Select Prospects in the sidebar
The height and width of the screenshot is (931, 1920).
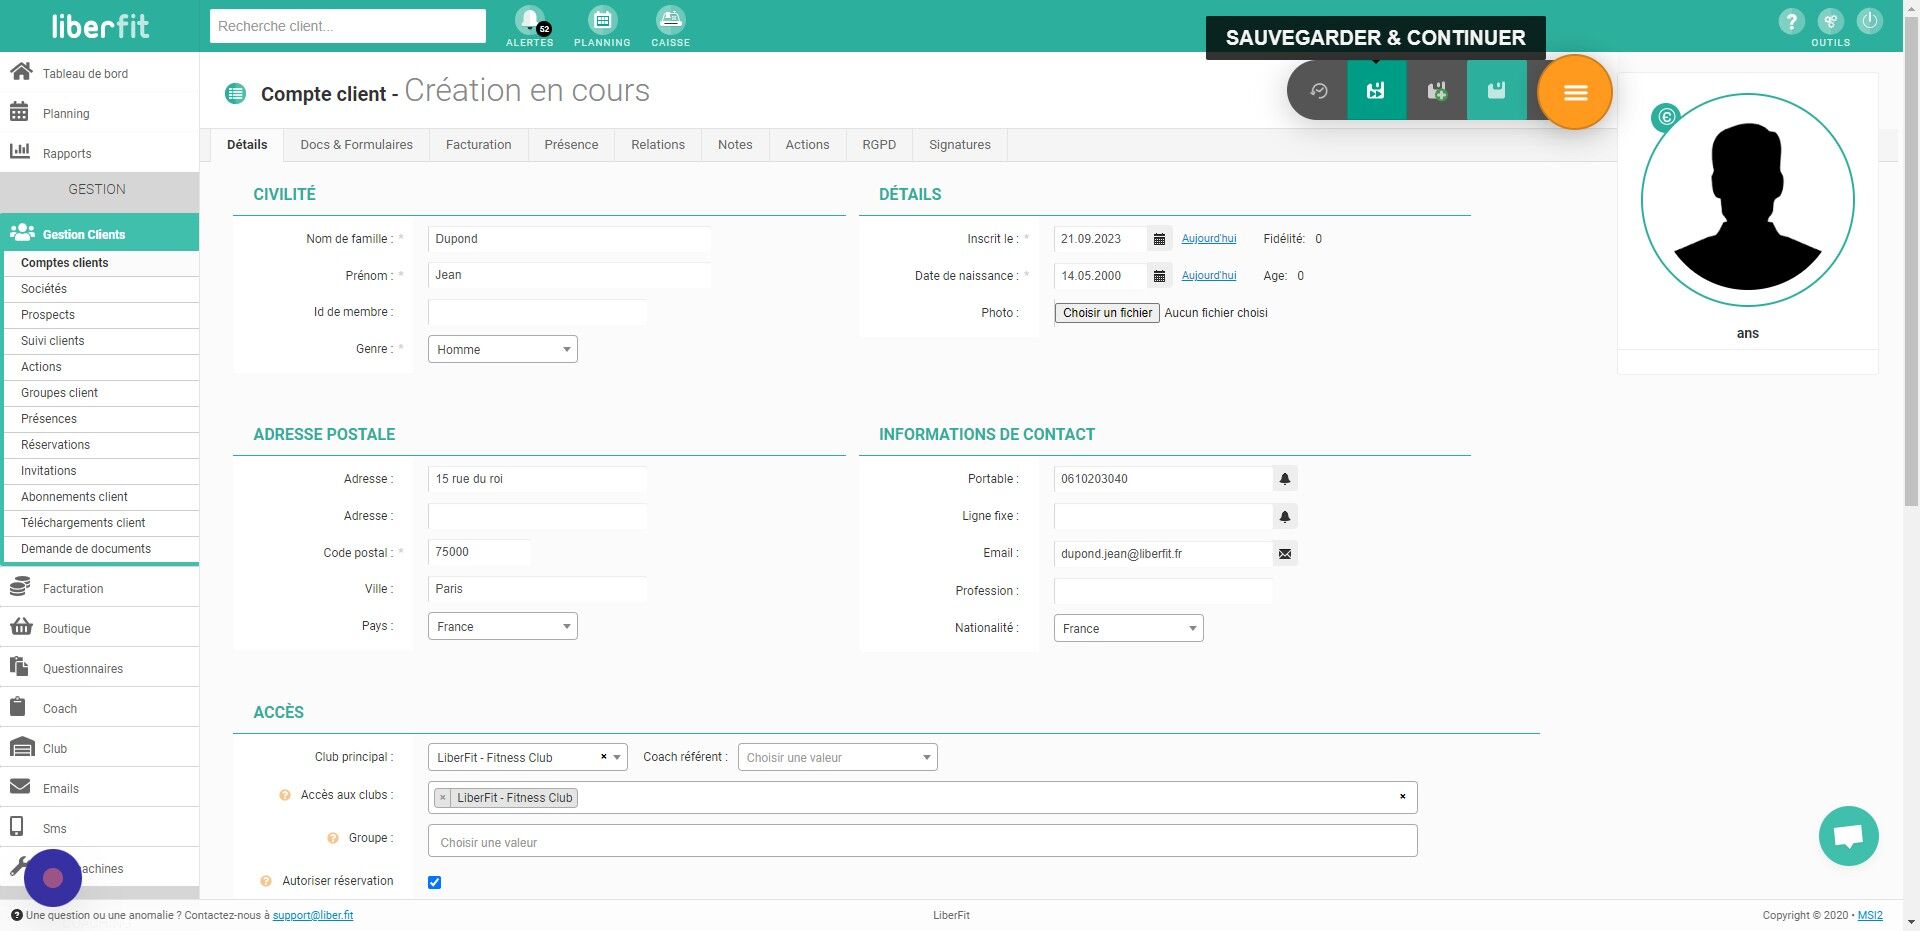pyautogui.click(x=48, y=315)
